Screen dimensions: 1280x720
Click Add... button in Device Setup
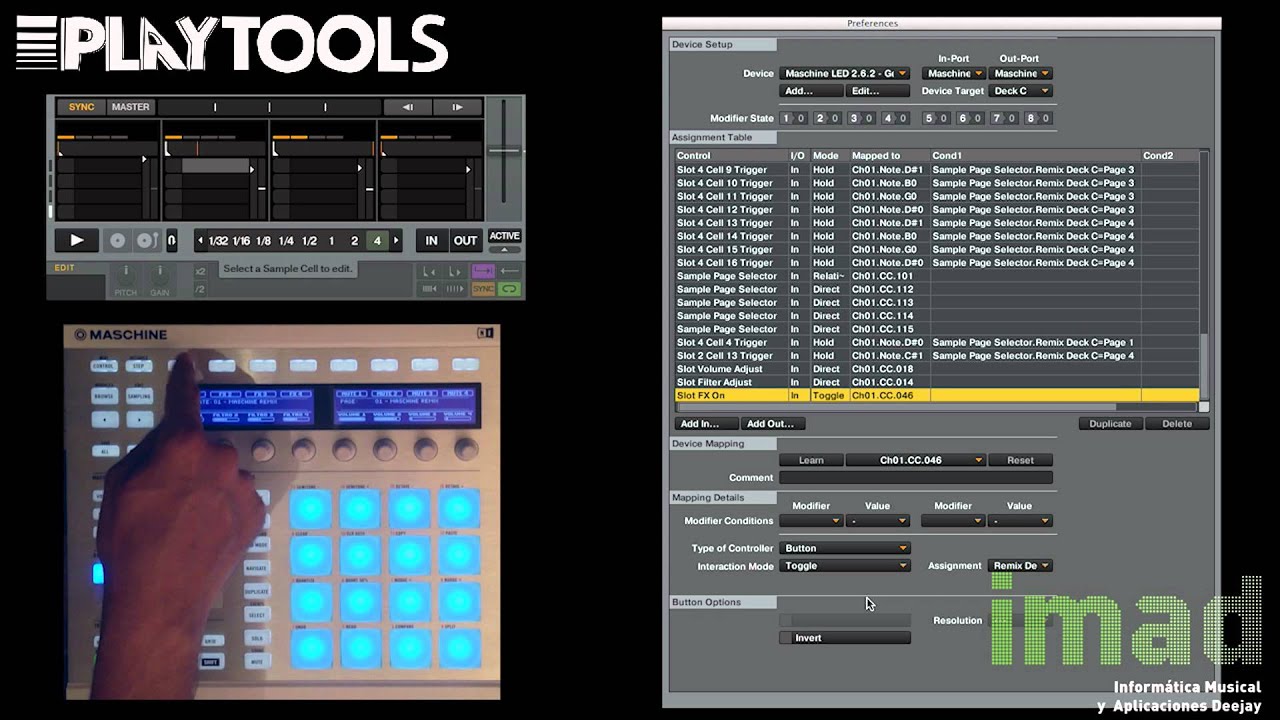click(x=811, y=91)
